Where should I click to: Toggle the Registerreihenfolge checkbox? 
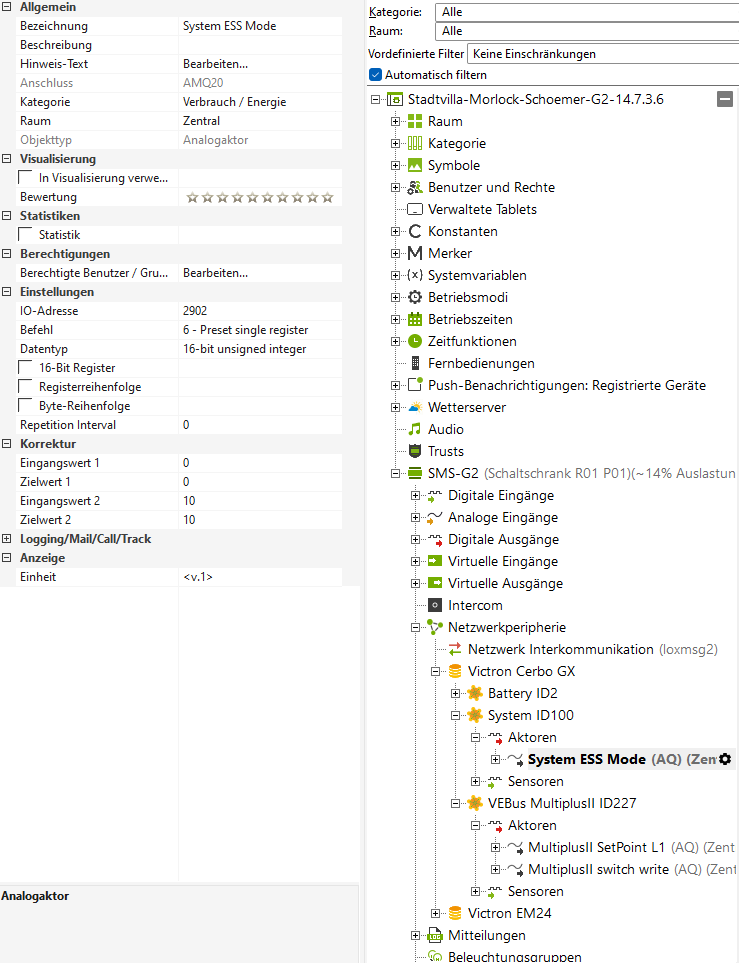tap(26, 387)
